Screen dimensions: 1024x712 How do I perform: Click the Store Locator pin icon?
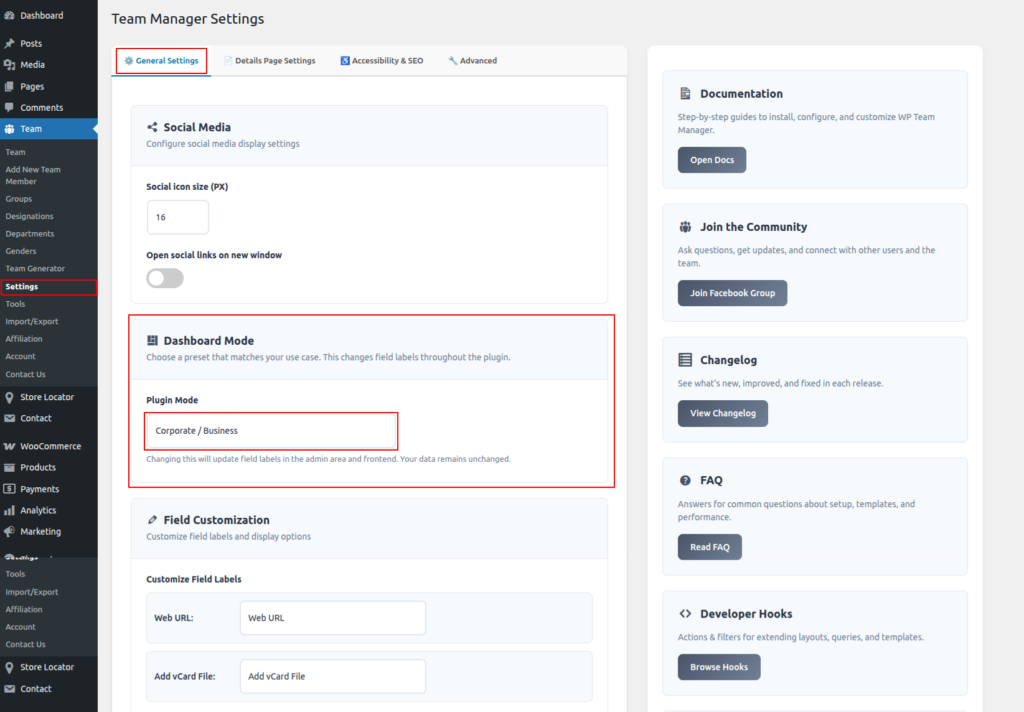[x=10, y=398]
